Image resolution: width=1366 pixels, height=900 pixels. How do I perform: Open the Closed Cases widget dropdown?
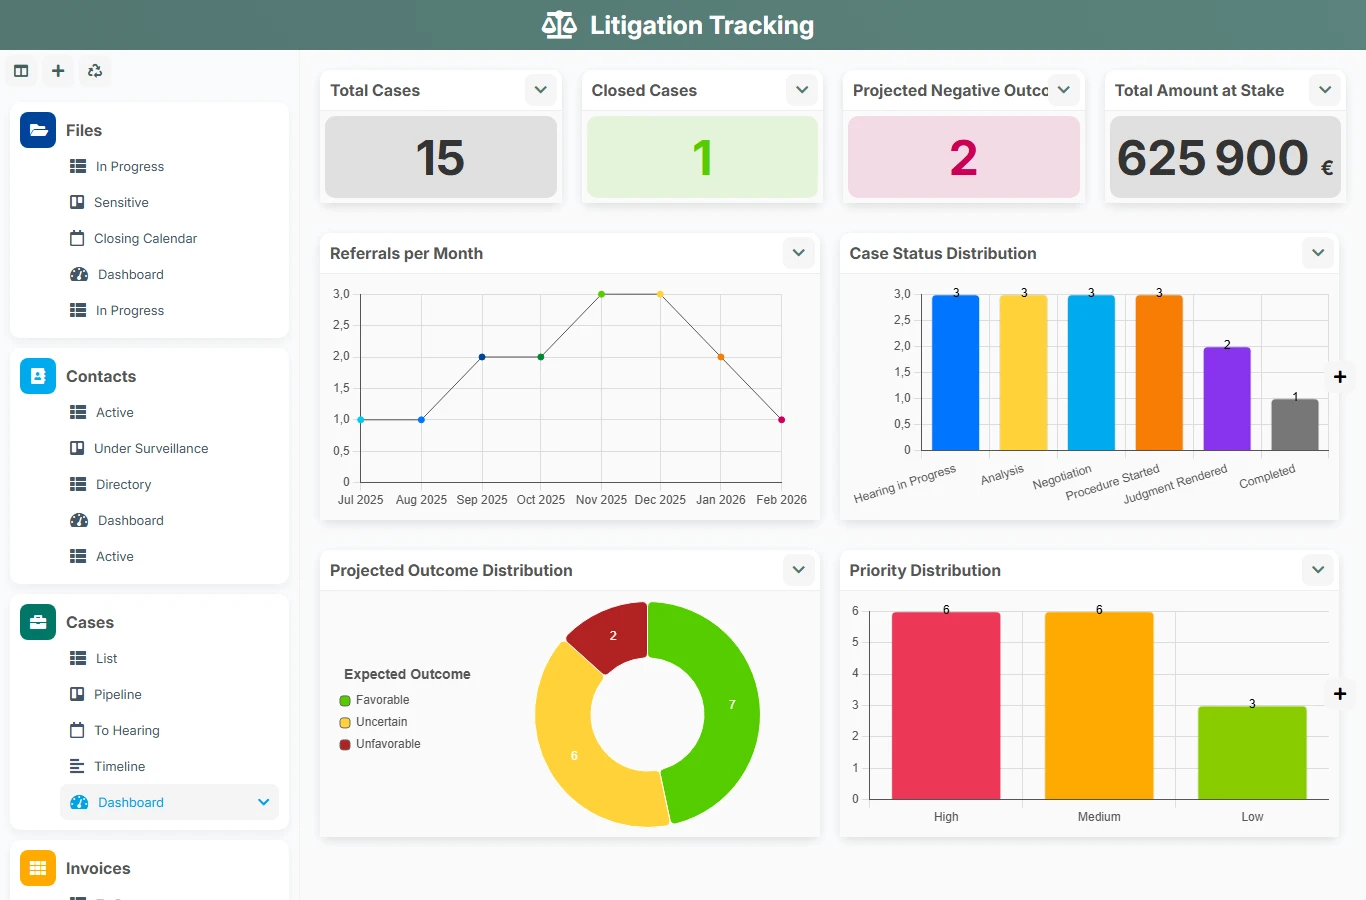802,90
